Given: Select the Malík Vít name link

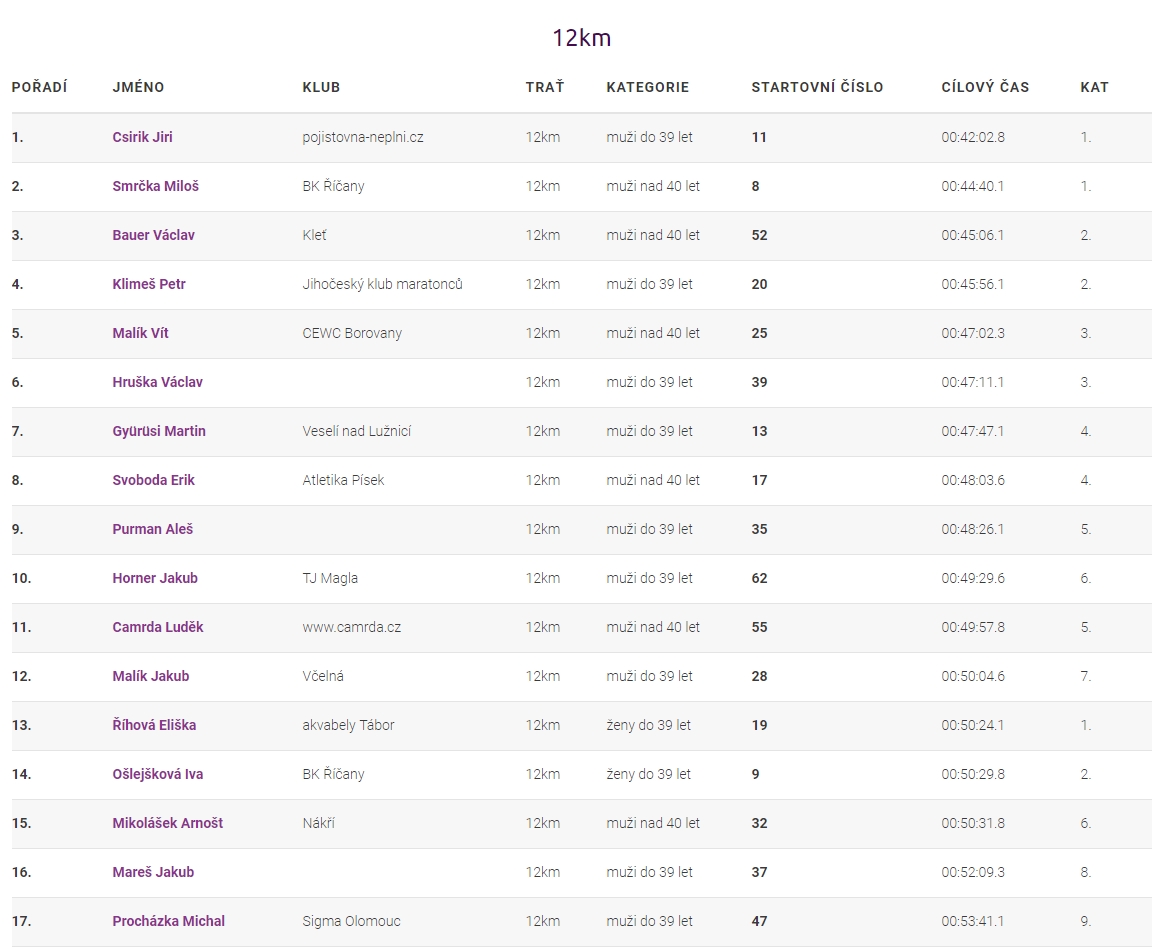Looking at the screenshot, I should pyautogui.click(x=140, y=333).
